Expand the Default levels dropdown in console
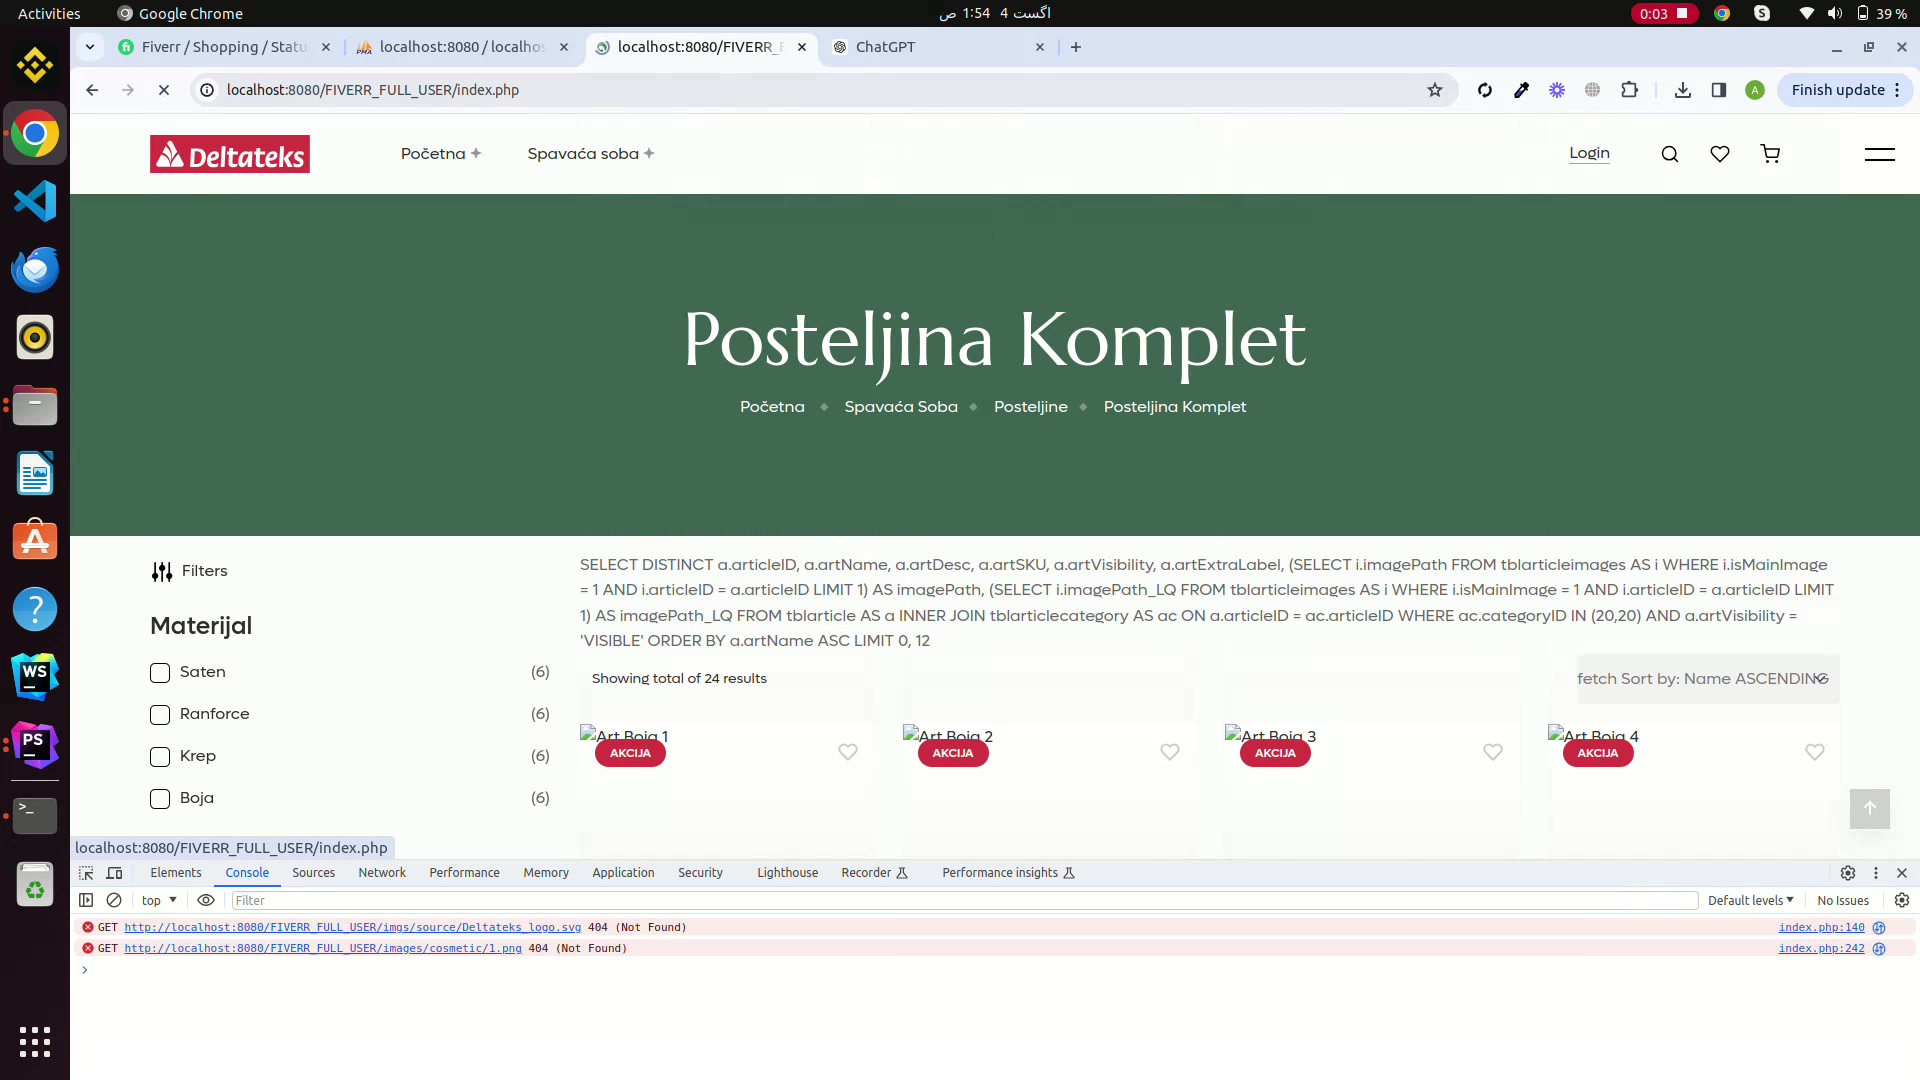The width and height of the screenshot is (1920, 1080). coord(1750,900)
